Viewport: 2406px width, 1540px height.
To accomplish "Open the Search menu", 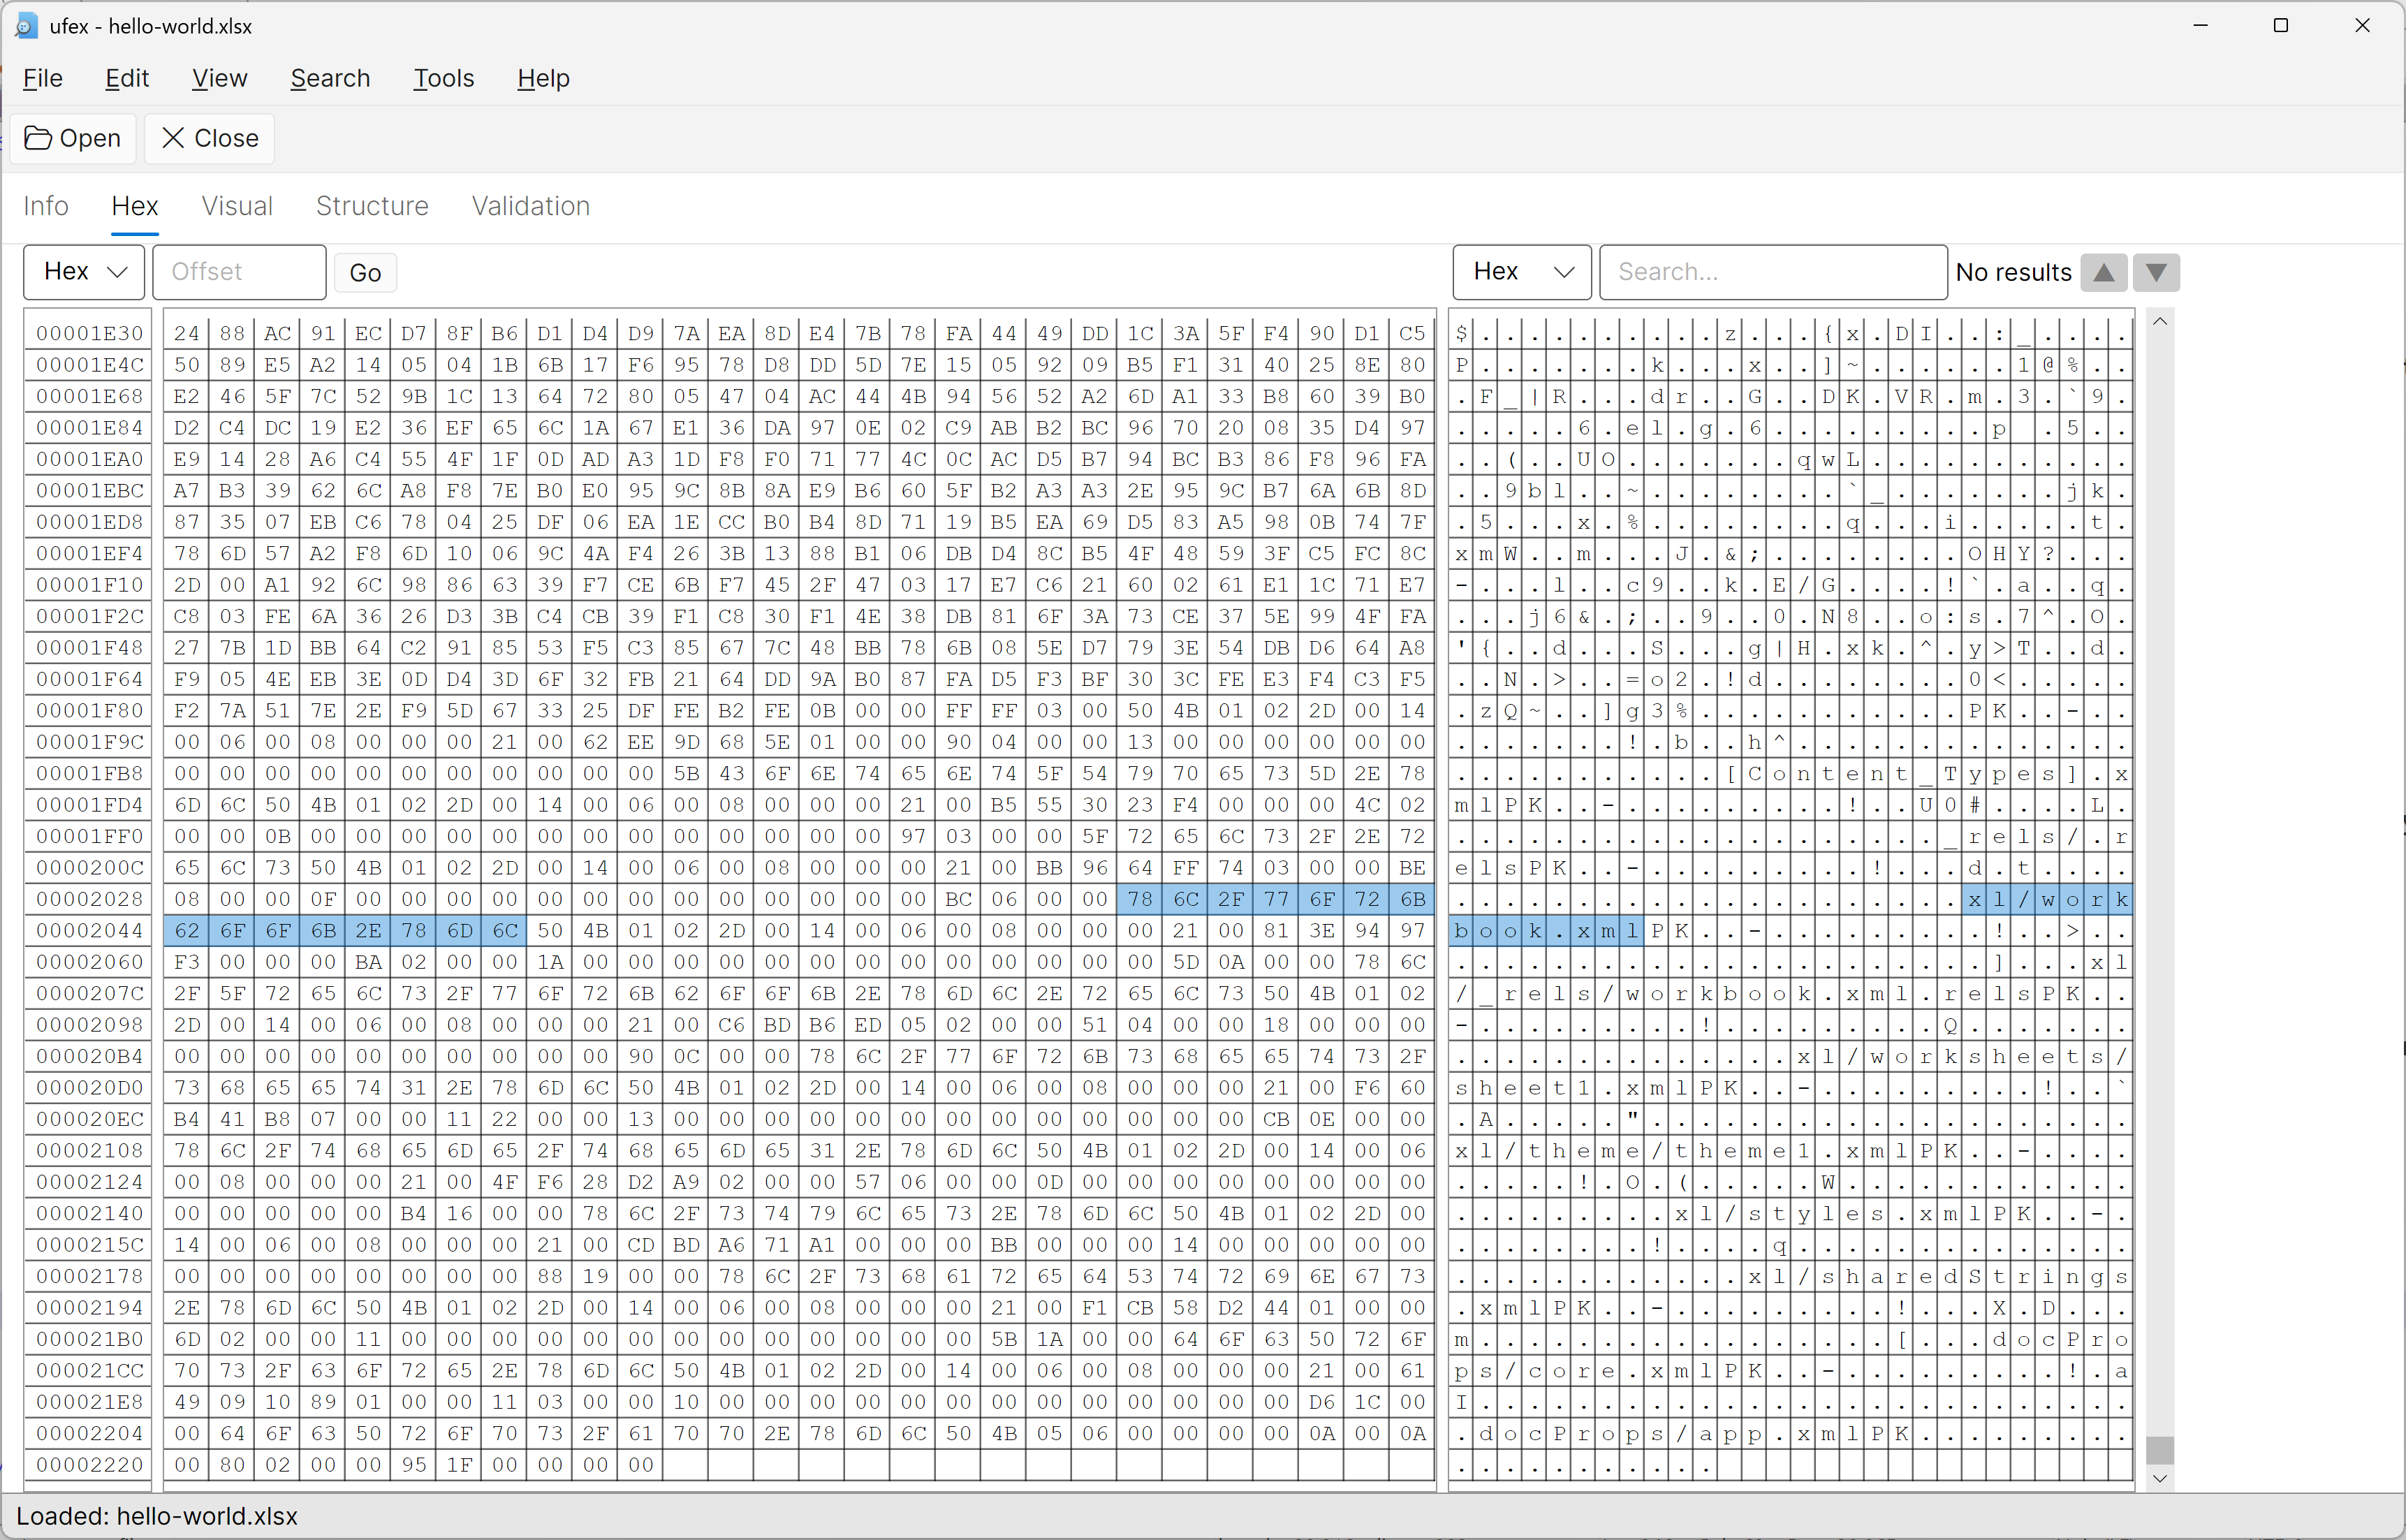I will [330, 78].
